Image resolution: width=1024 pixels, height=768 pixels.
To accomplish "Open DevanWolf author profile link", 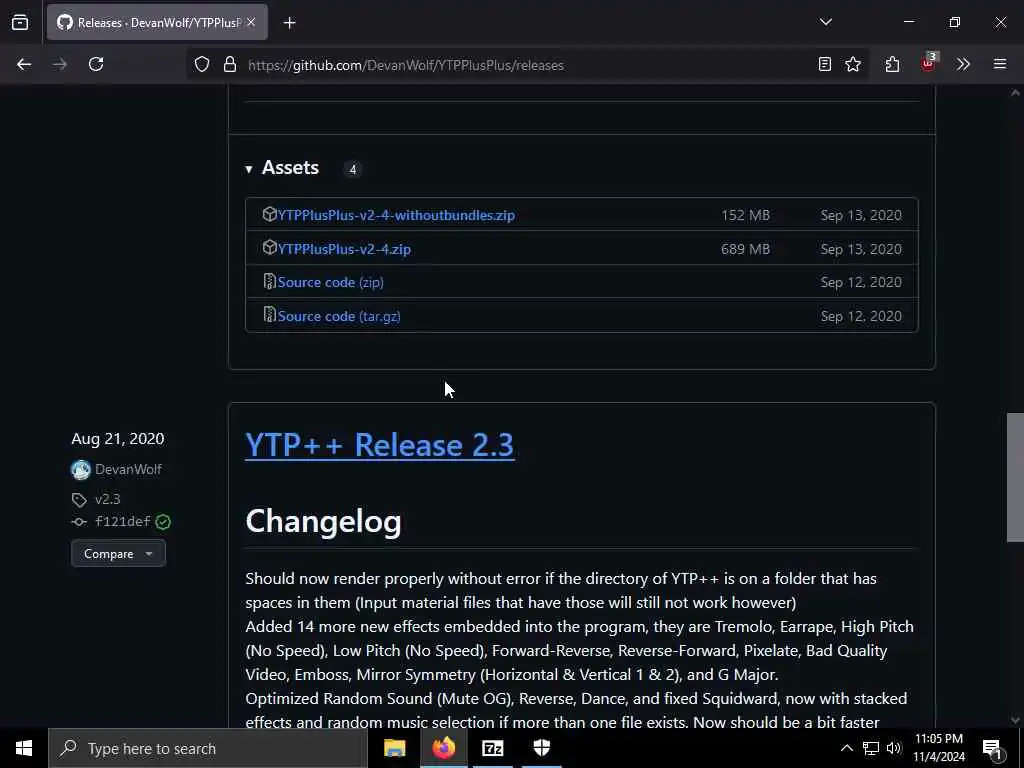I will click(x=128, y=470).
